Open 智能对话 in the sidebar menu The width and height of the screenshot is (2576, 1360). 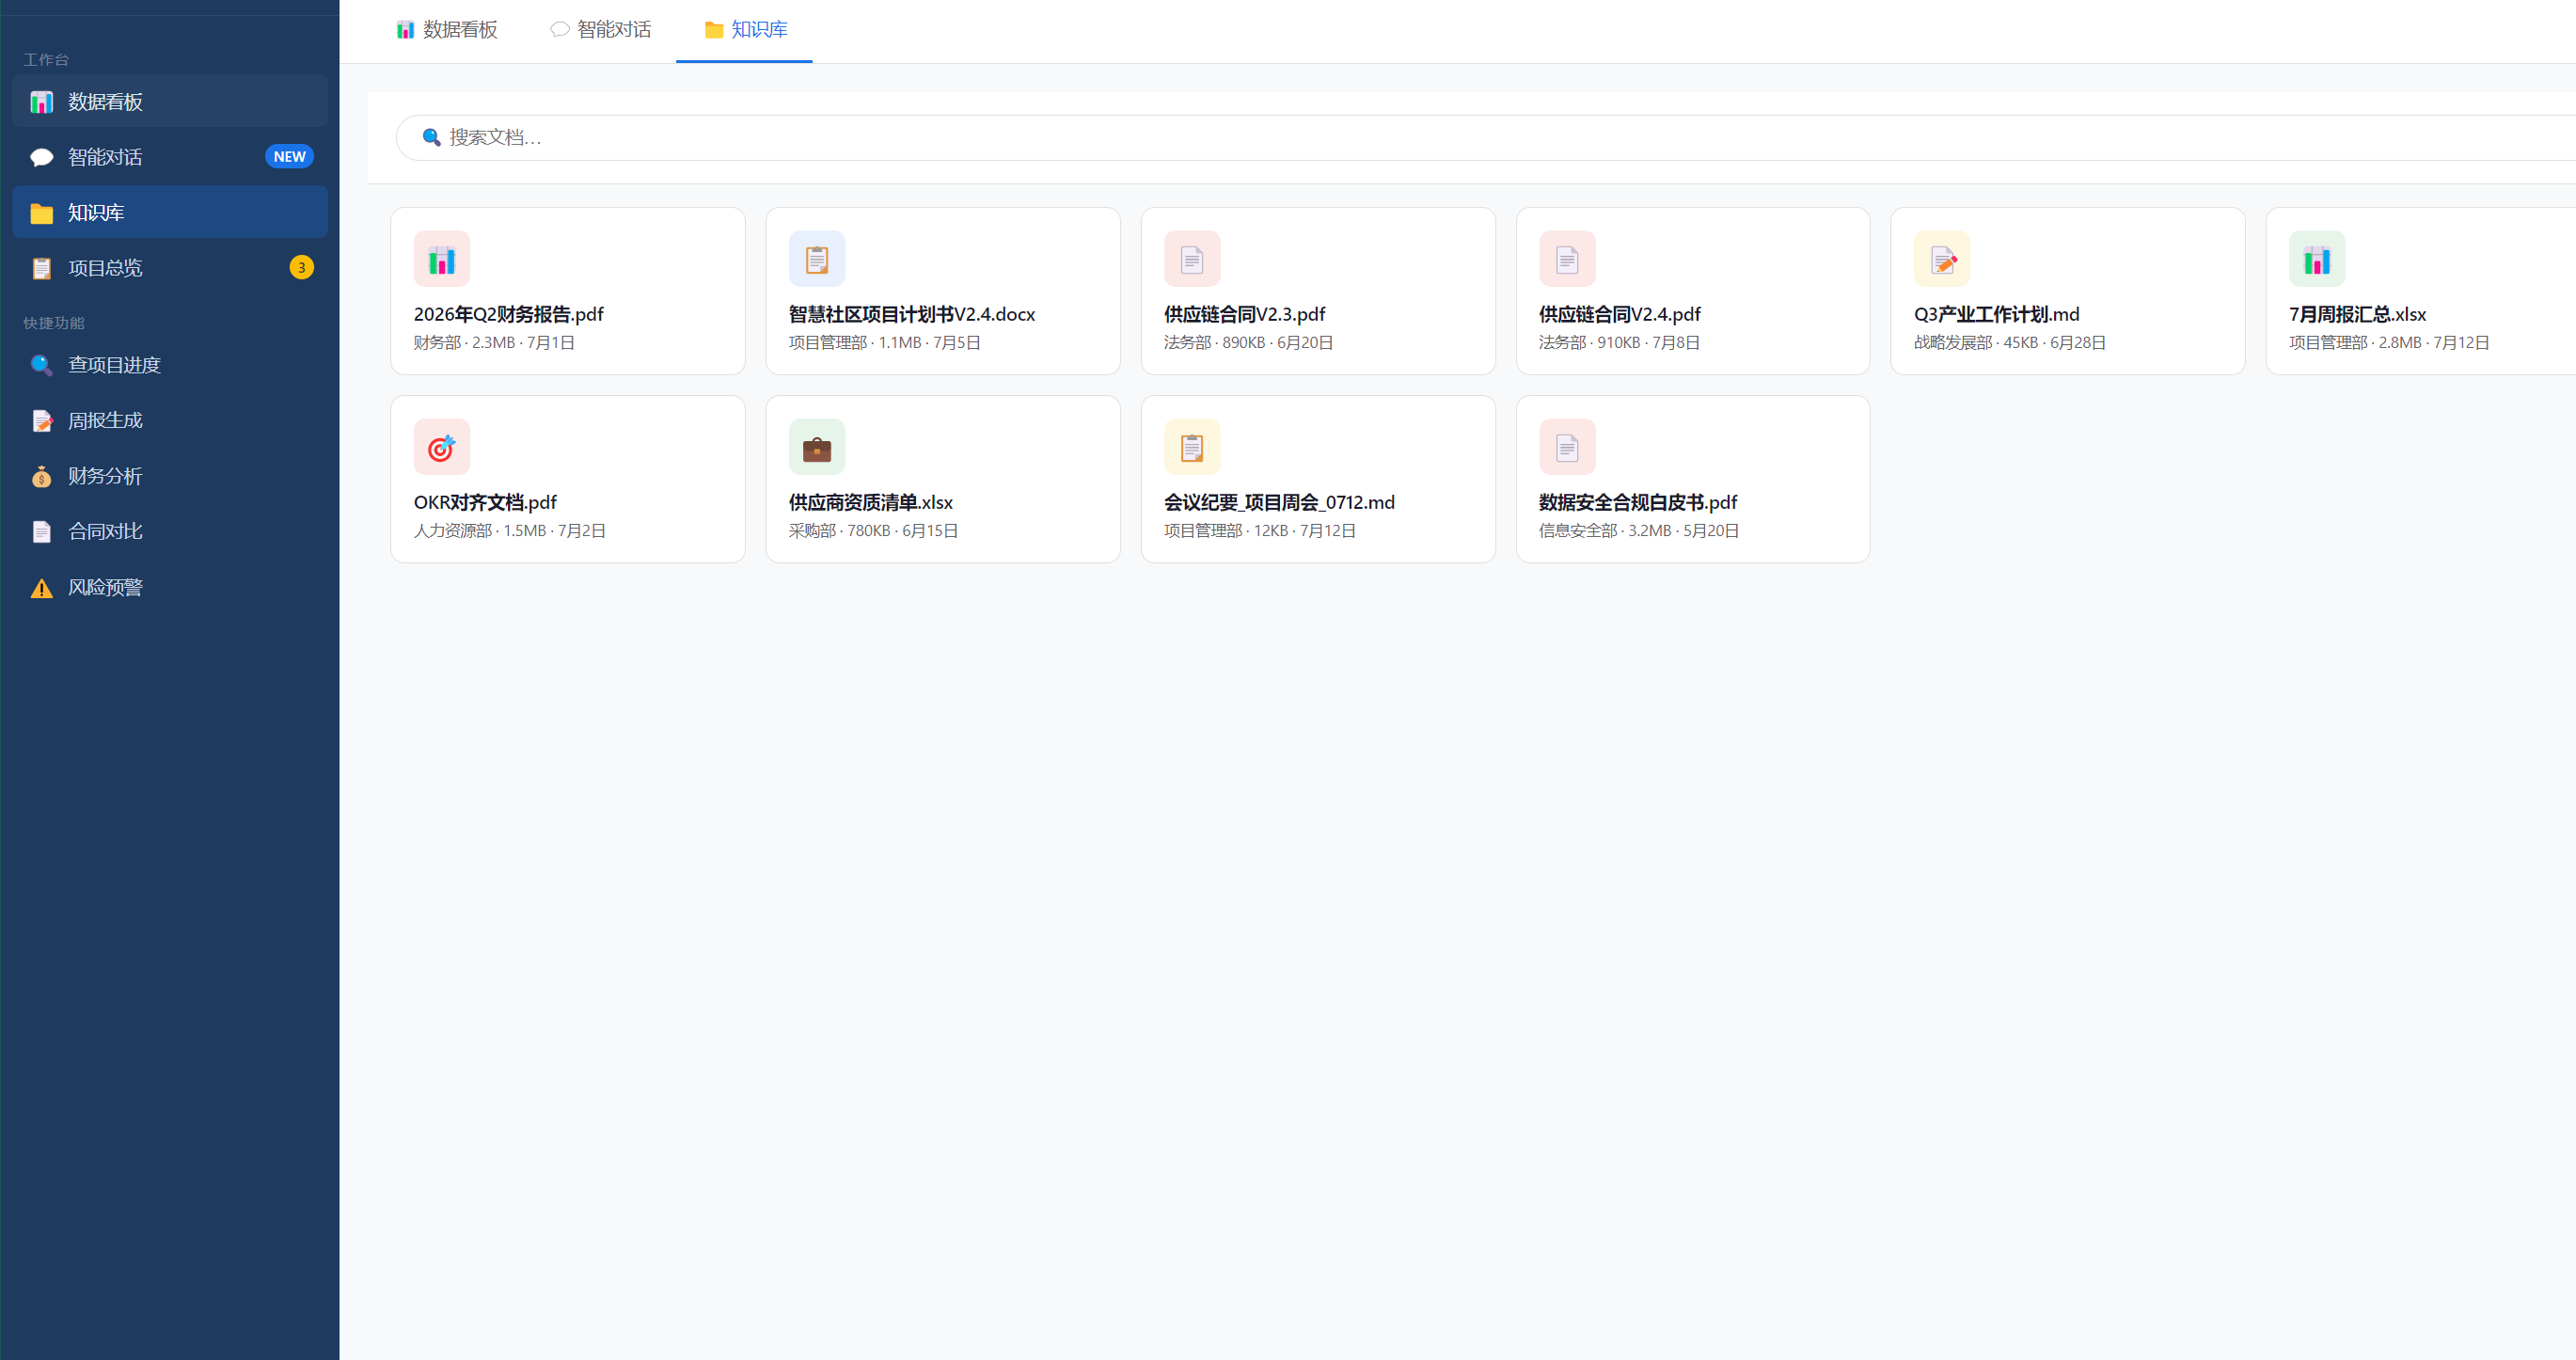point(170,157)
